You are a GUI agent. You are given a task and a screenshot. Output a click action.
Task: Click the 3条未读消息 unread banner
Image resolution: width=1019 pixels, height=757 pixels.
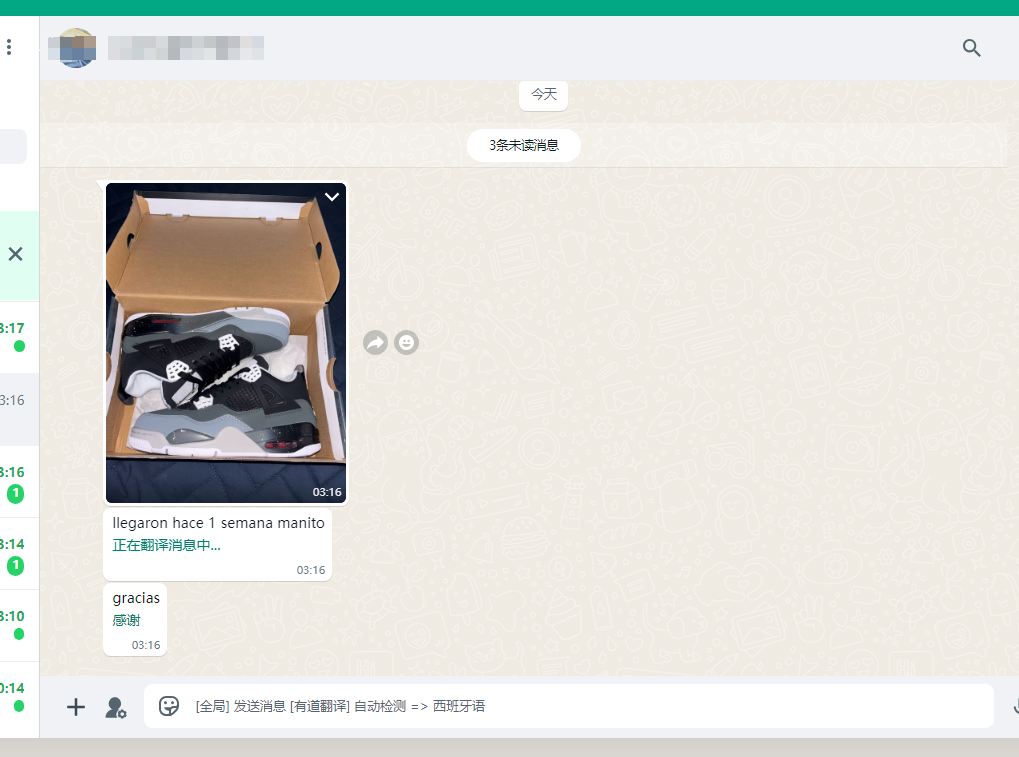(x=523, y=145)
